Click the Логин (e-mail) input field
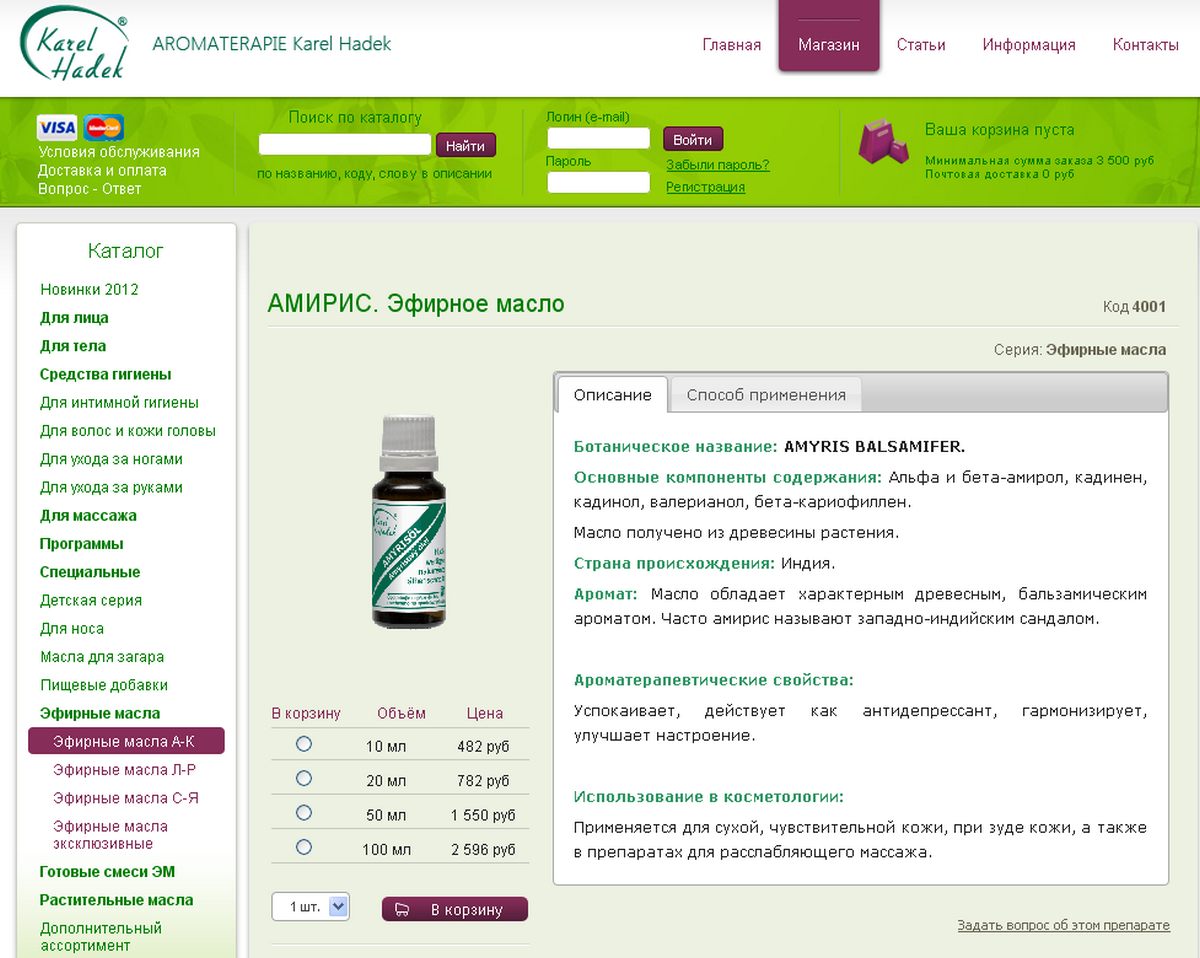The width and height of the screenshot is (1200, 958). click(x=599, y=139)
